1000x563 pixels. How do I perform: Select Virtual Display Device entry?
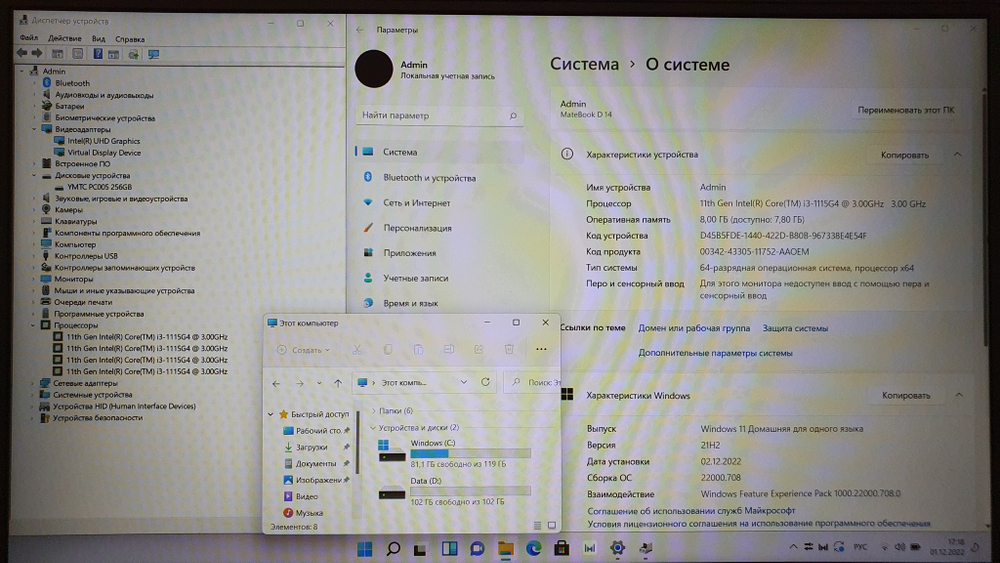tap(104, 152)
